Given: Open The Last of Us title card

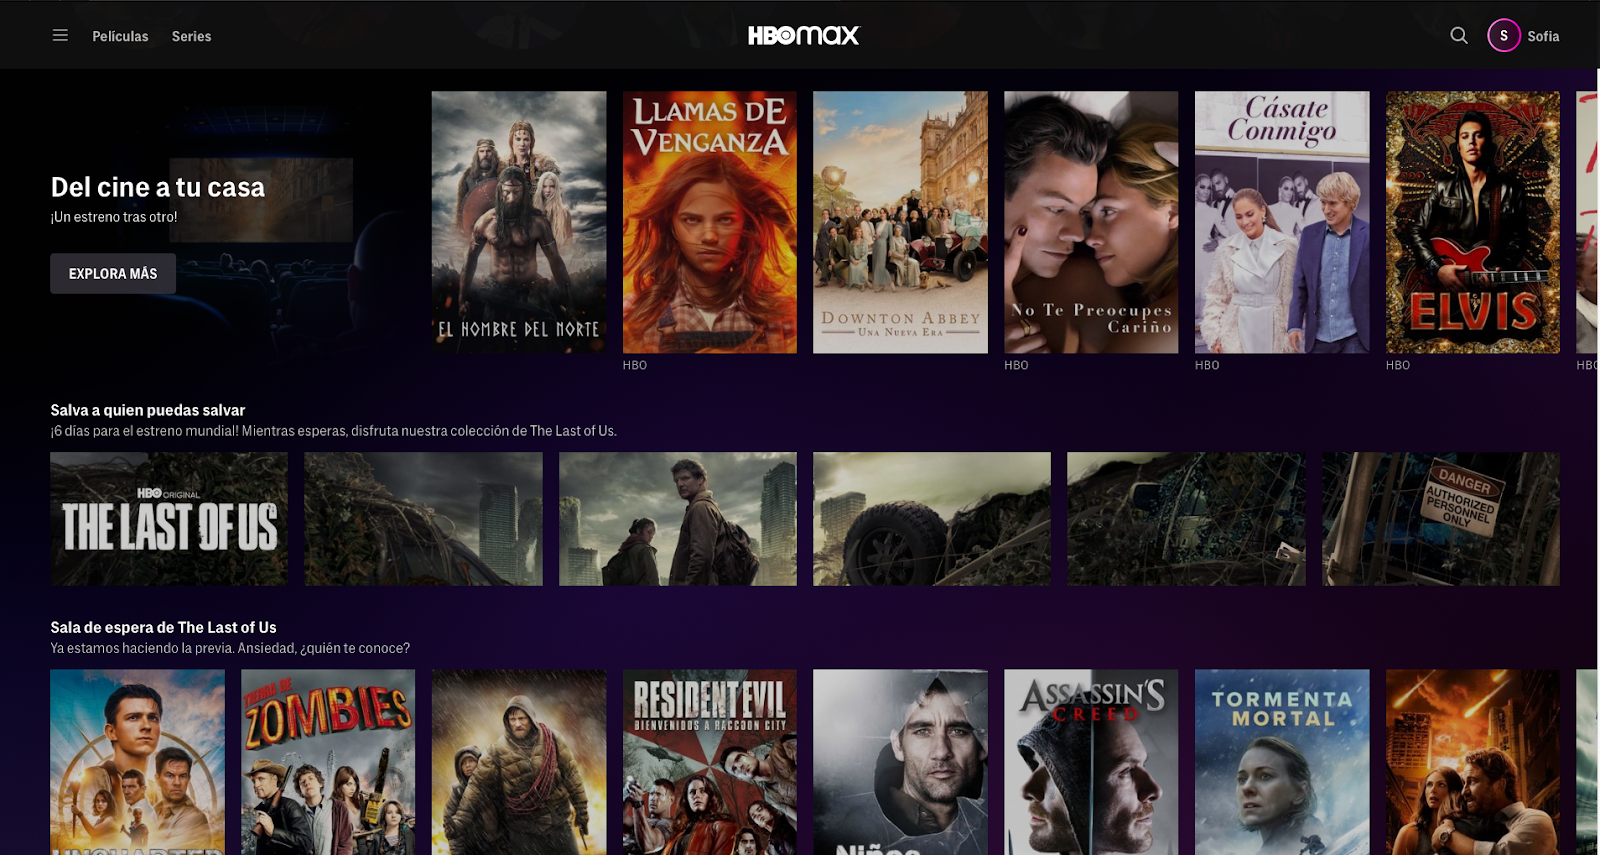Looking at the screenshot, I should point(169,519).
